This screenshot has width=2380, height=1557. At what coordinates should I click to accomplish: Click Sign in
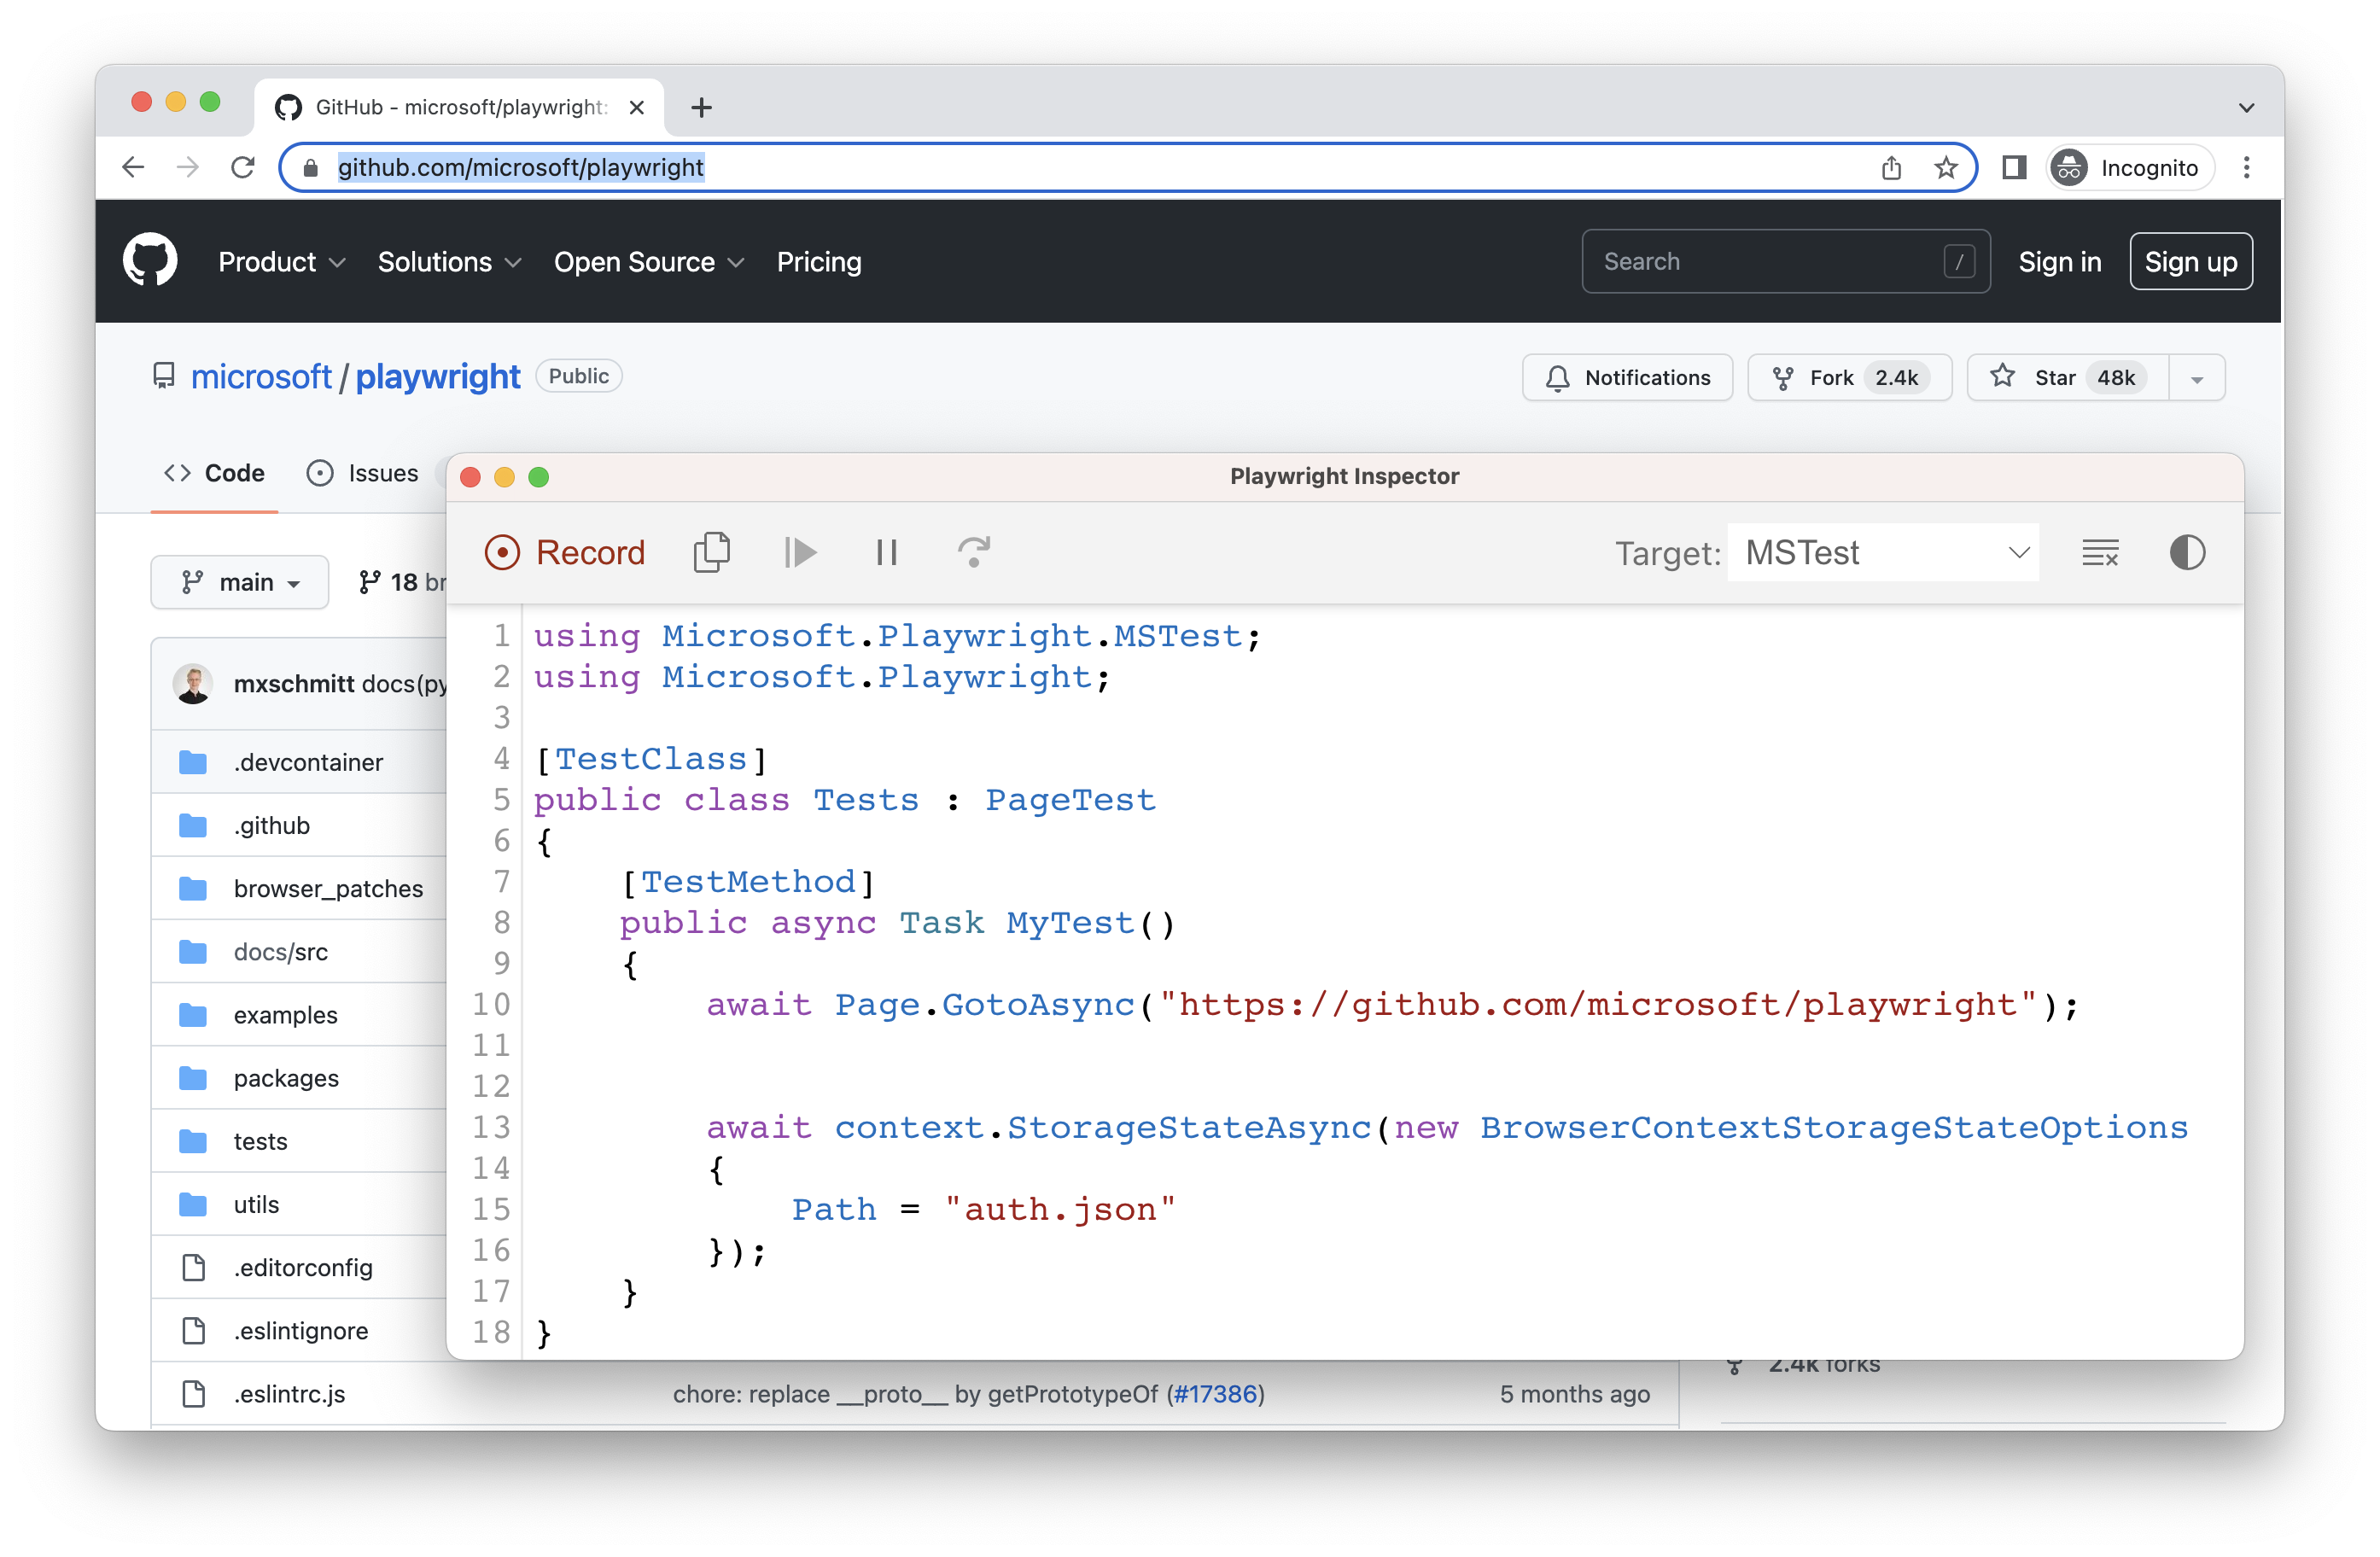pos(2059,262)
